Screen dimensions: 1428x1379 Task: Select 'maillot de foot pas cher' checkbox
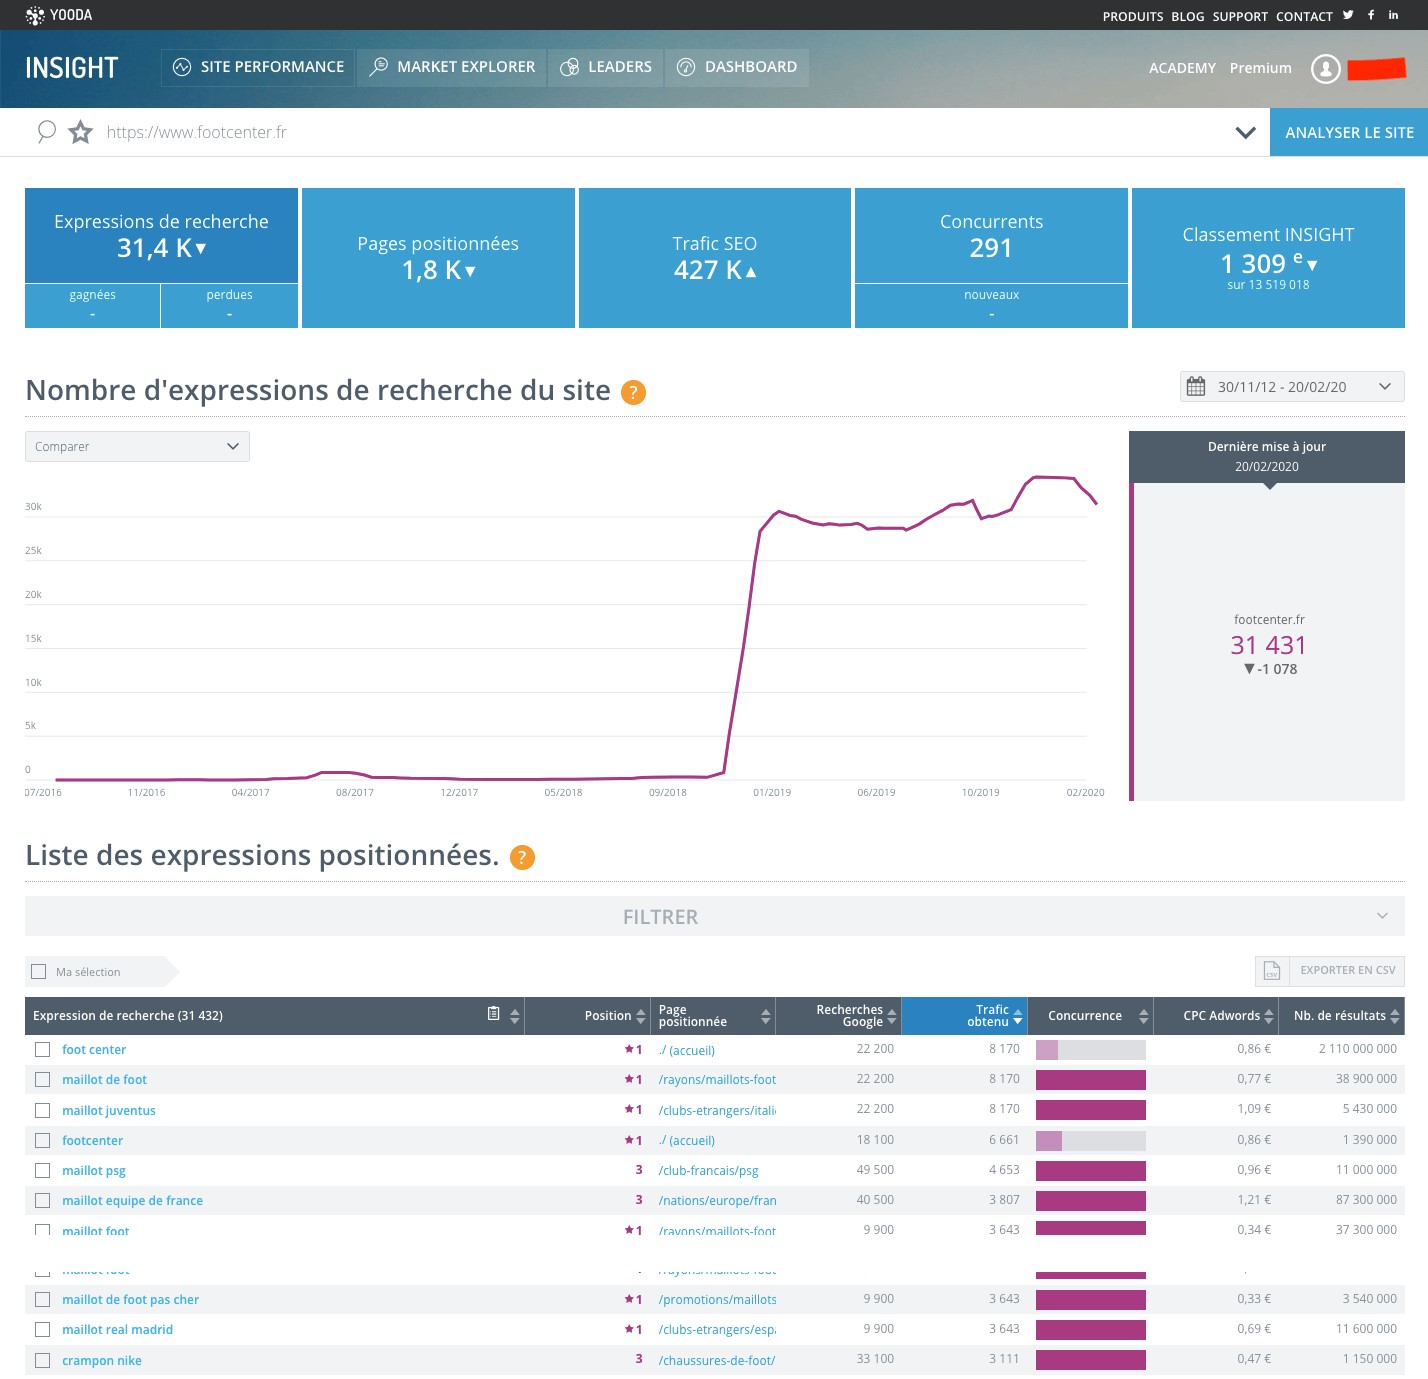[x=42, y=1300]
